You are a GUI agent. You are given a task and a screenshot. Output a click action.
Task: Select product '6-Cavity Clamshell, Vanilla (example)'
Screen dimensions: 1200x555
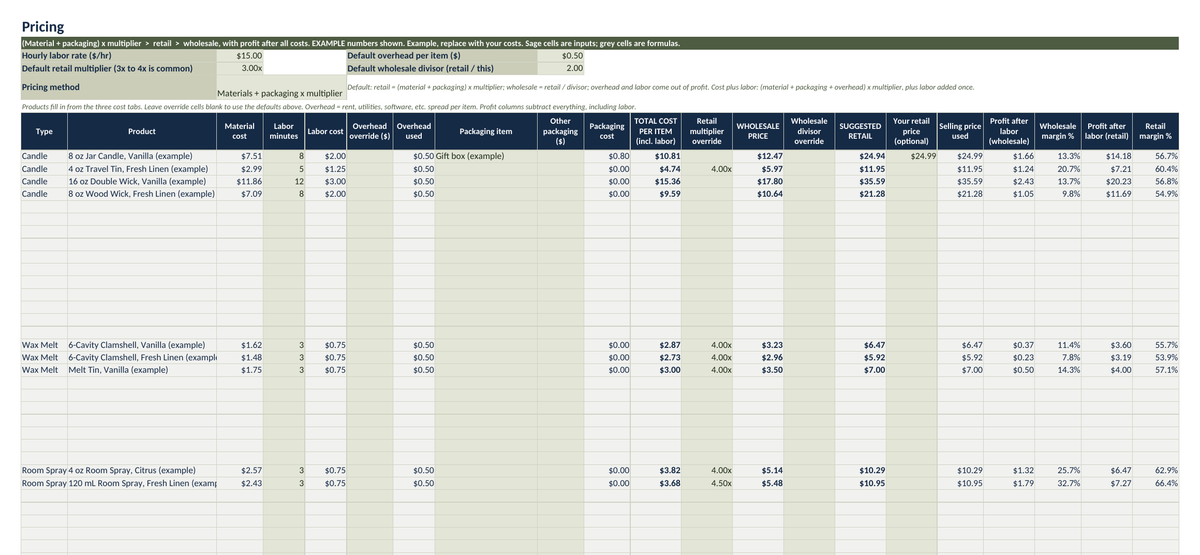[141, 345]
